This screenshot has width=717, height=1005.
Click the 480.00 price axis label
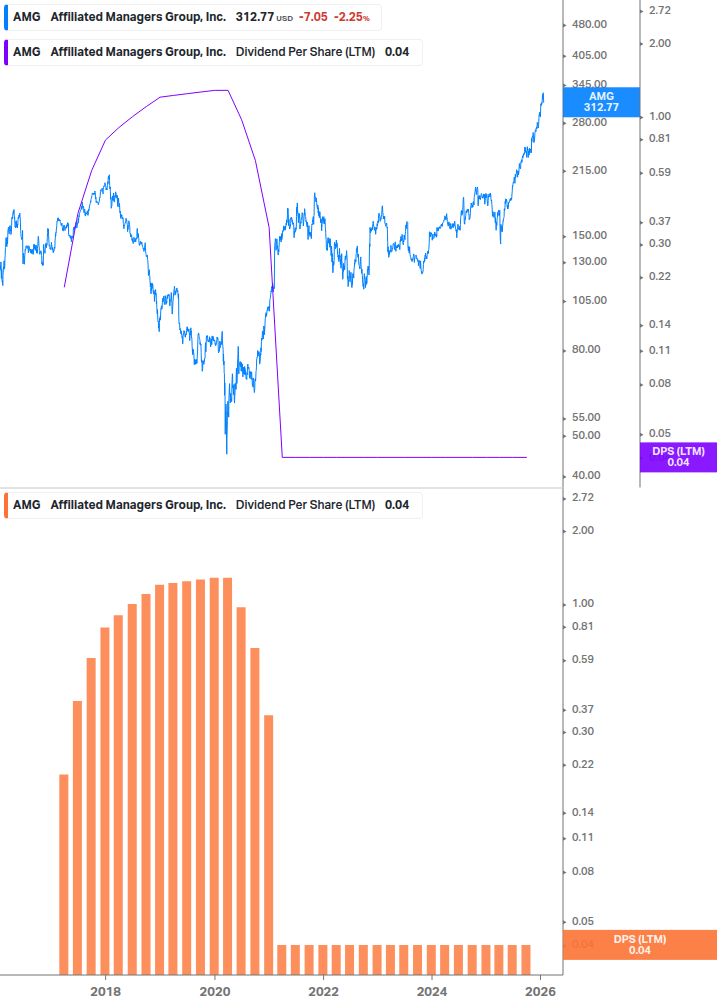click(589, 24)
